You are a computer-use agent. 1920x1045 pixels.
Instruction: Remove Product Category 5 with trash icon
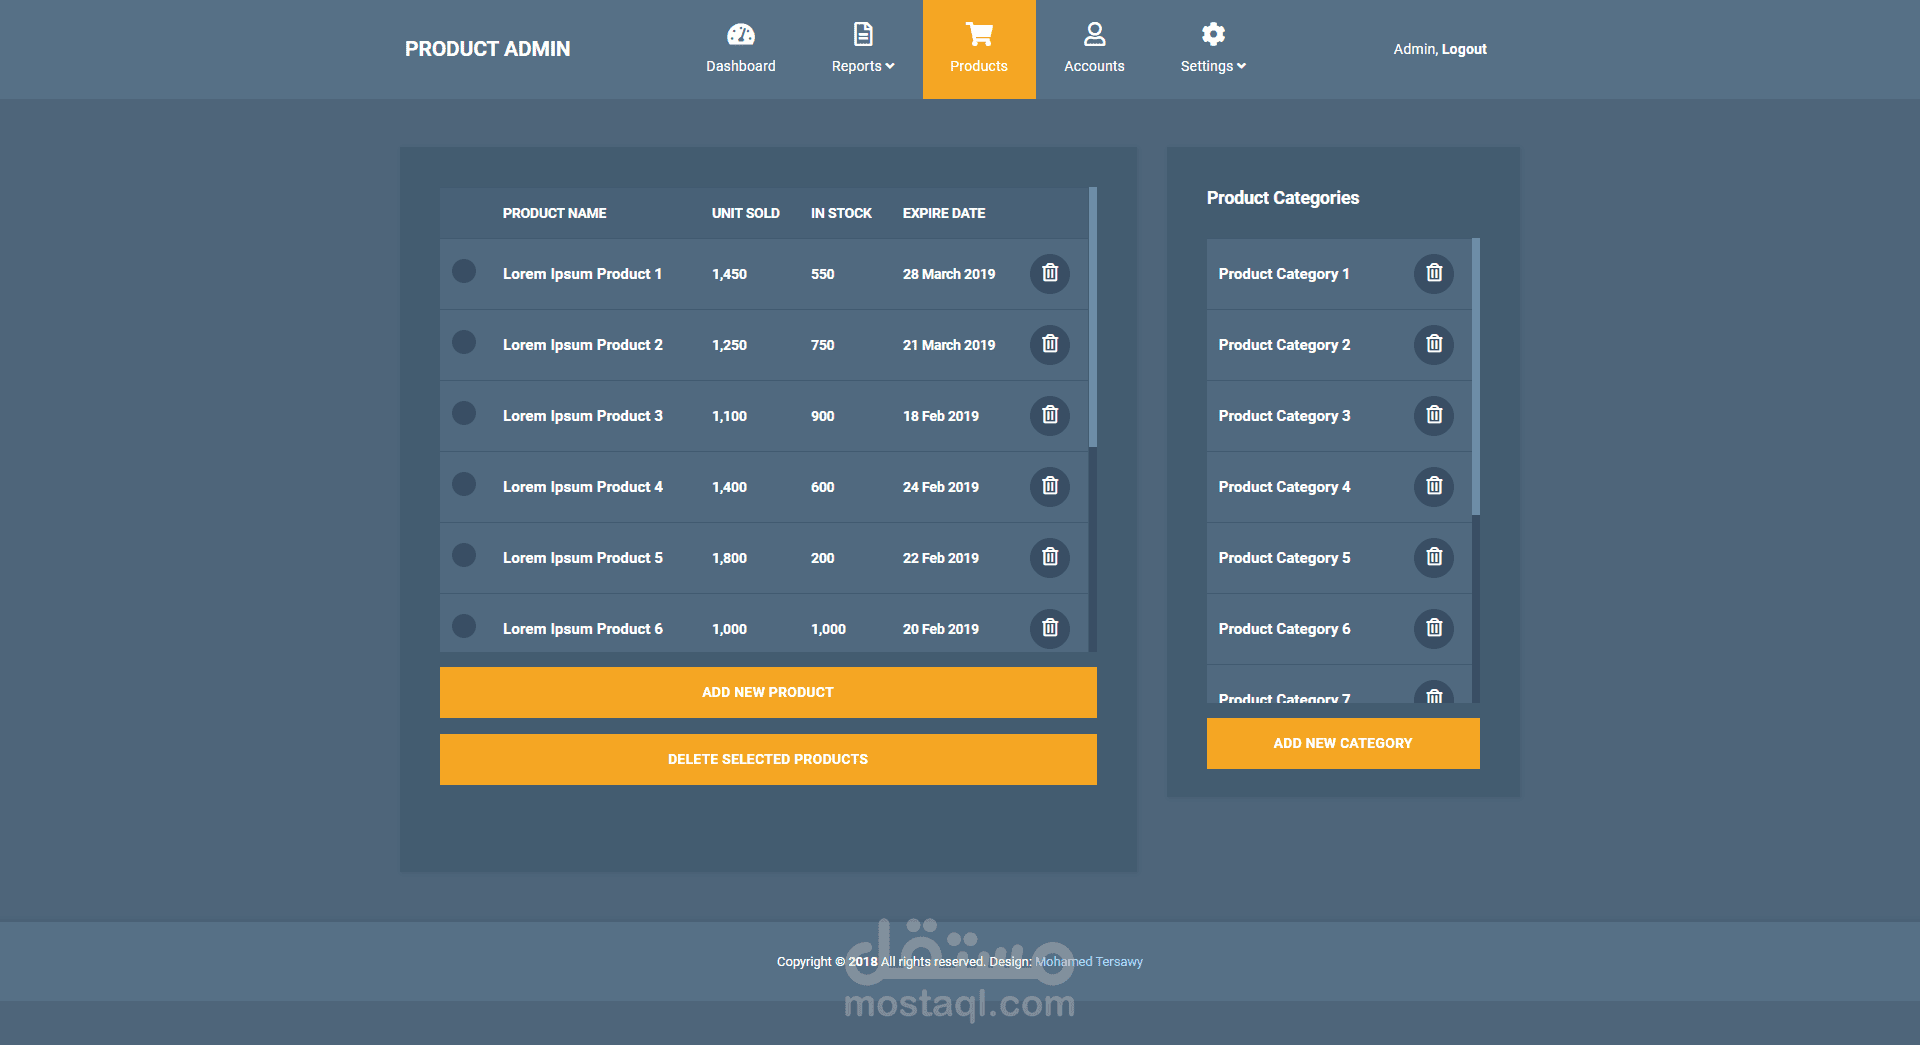(x=1434, y=557)
